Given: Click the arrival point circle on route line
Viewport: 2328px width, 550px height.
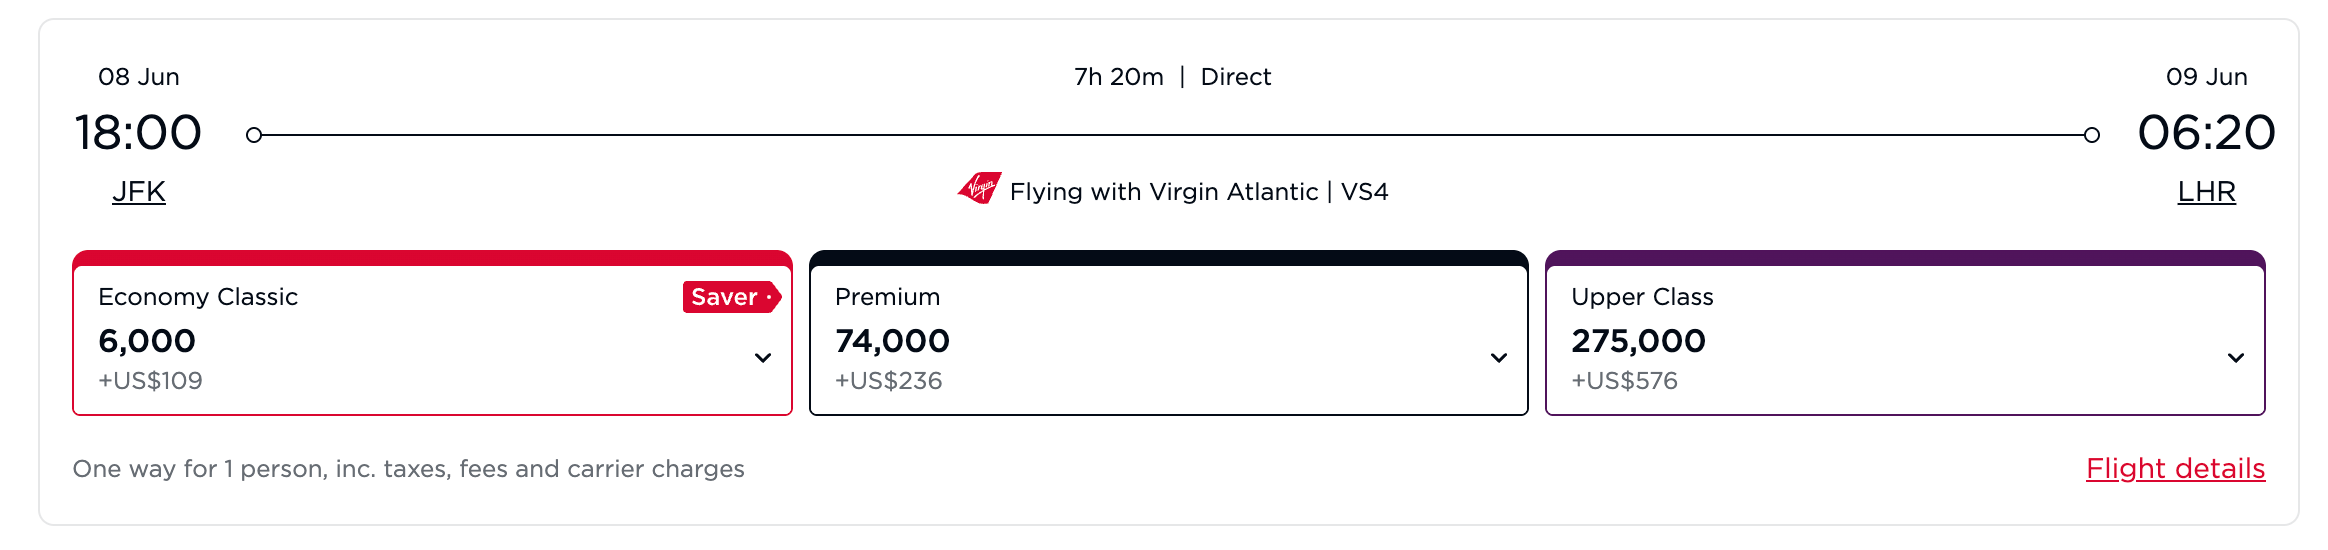Looking at the screenshot, I should coord(2091,135).
